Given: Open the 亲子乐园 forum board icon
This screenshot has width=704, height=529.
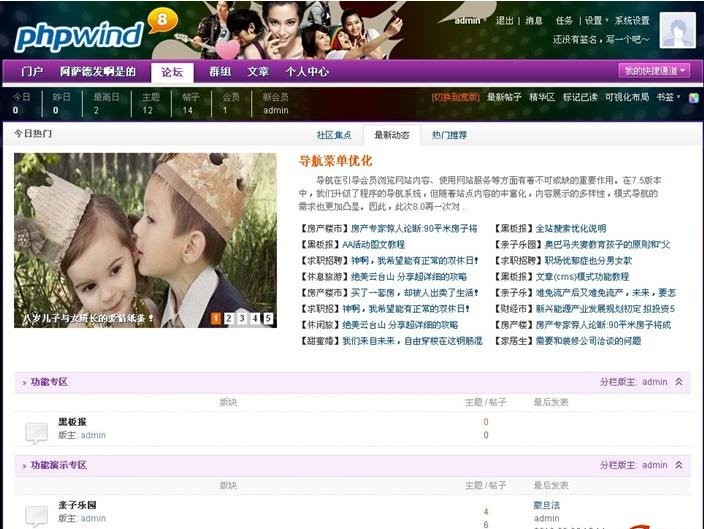Looking at the screenshot, I should tap(36, 516).
